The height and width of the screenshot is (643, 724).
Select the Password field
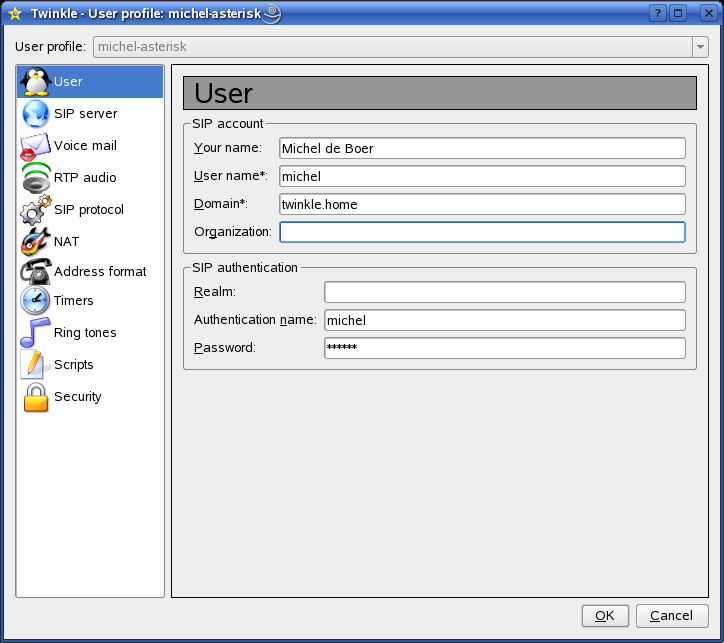point(504,348)
